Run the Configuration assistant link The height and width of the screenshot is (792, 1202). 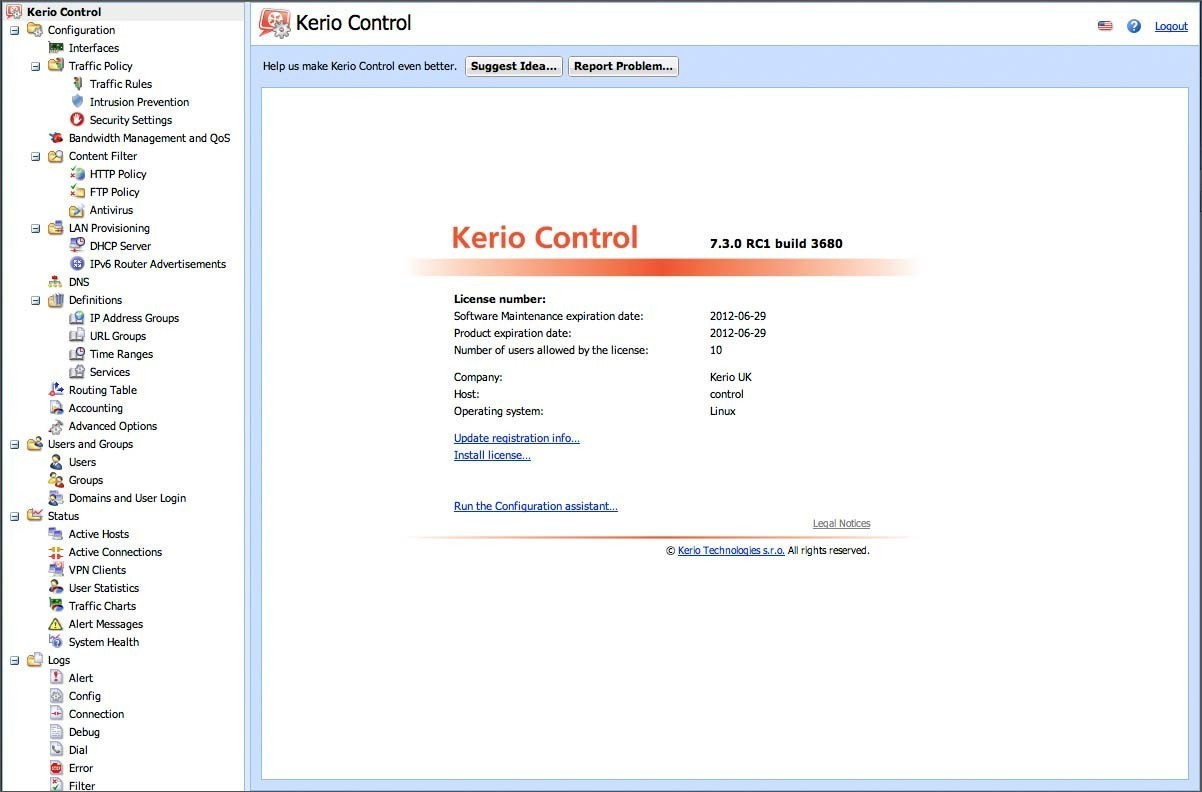click(x=536, y=506)
